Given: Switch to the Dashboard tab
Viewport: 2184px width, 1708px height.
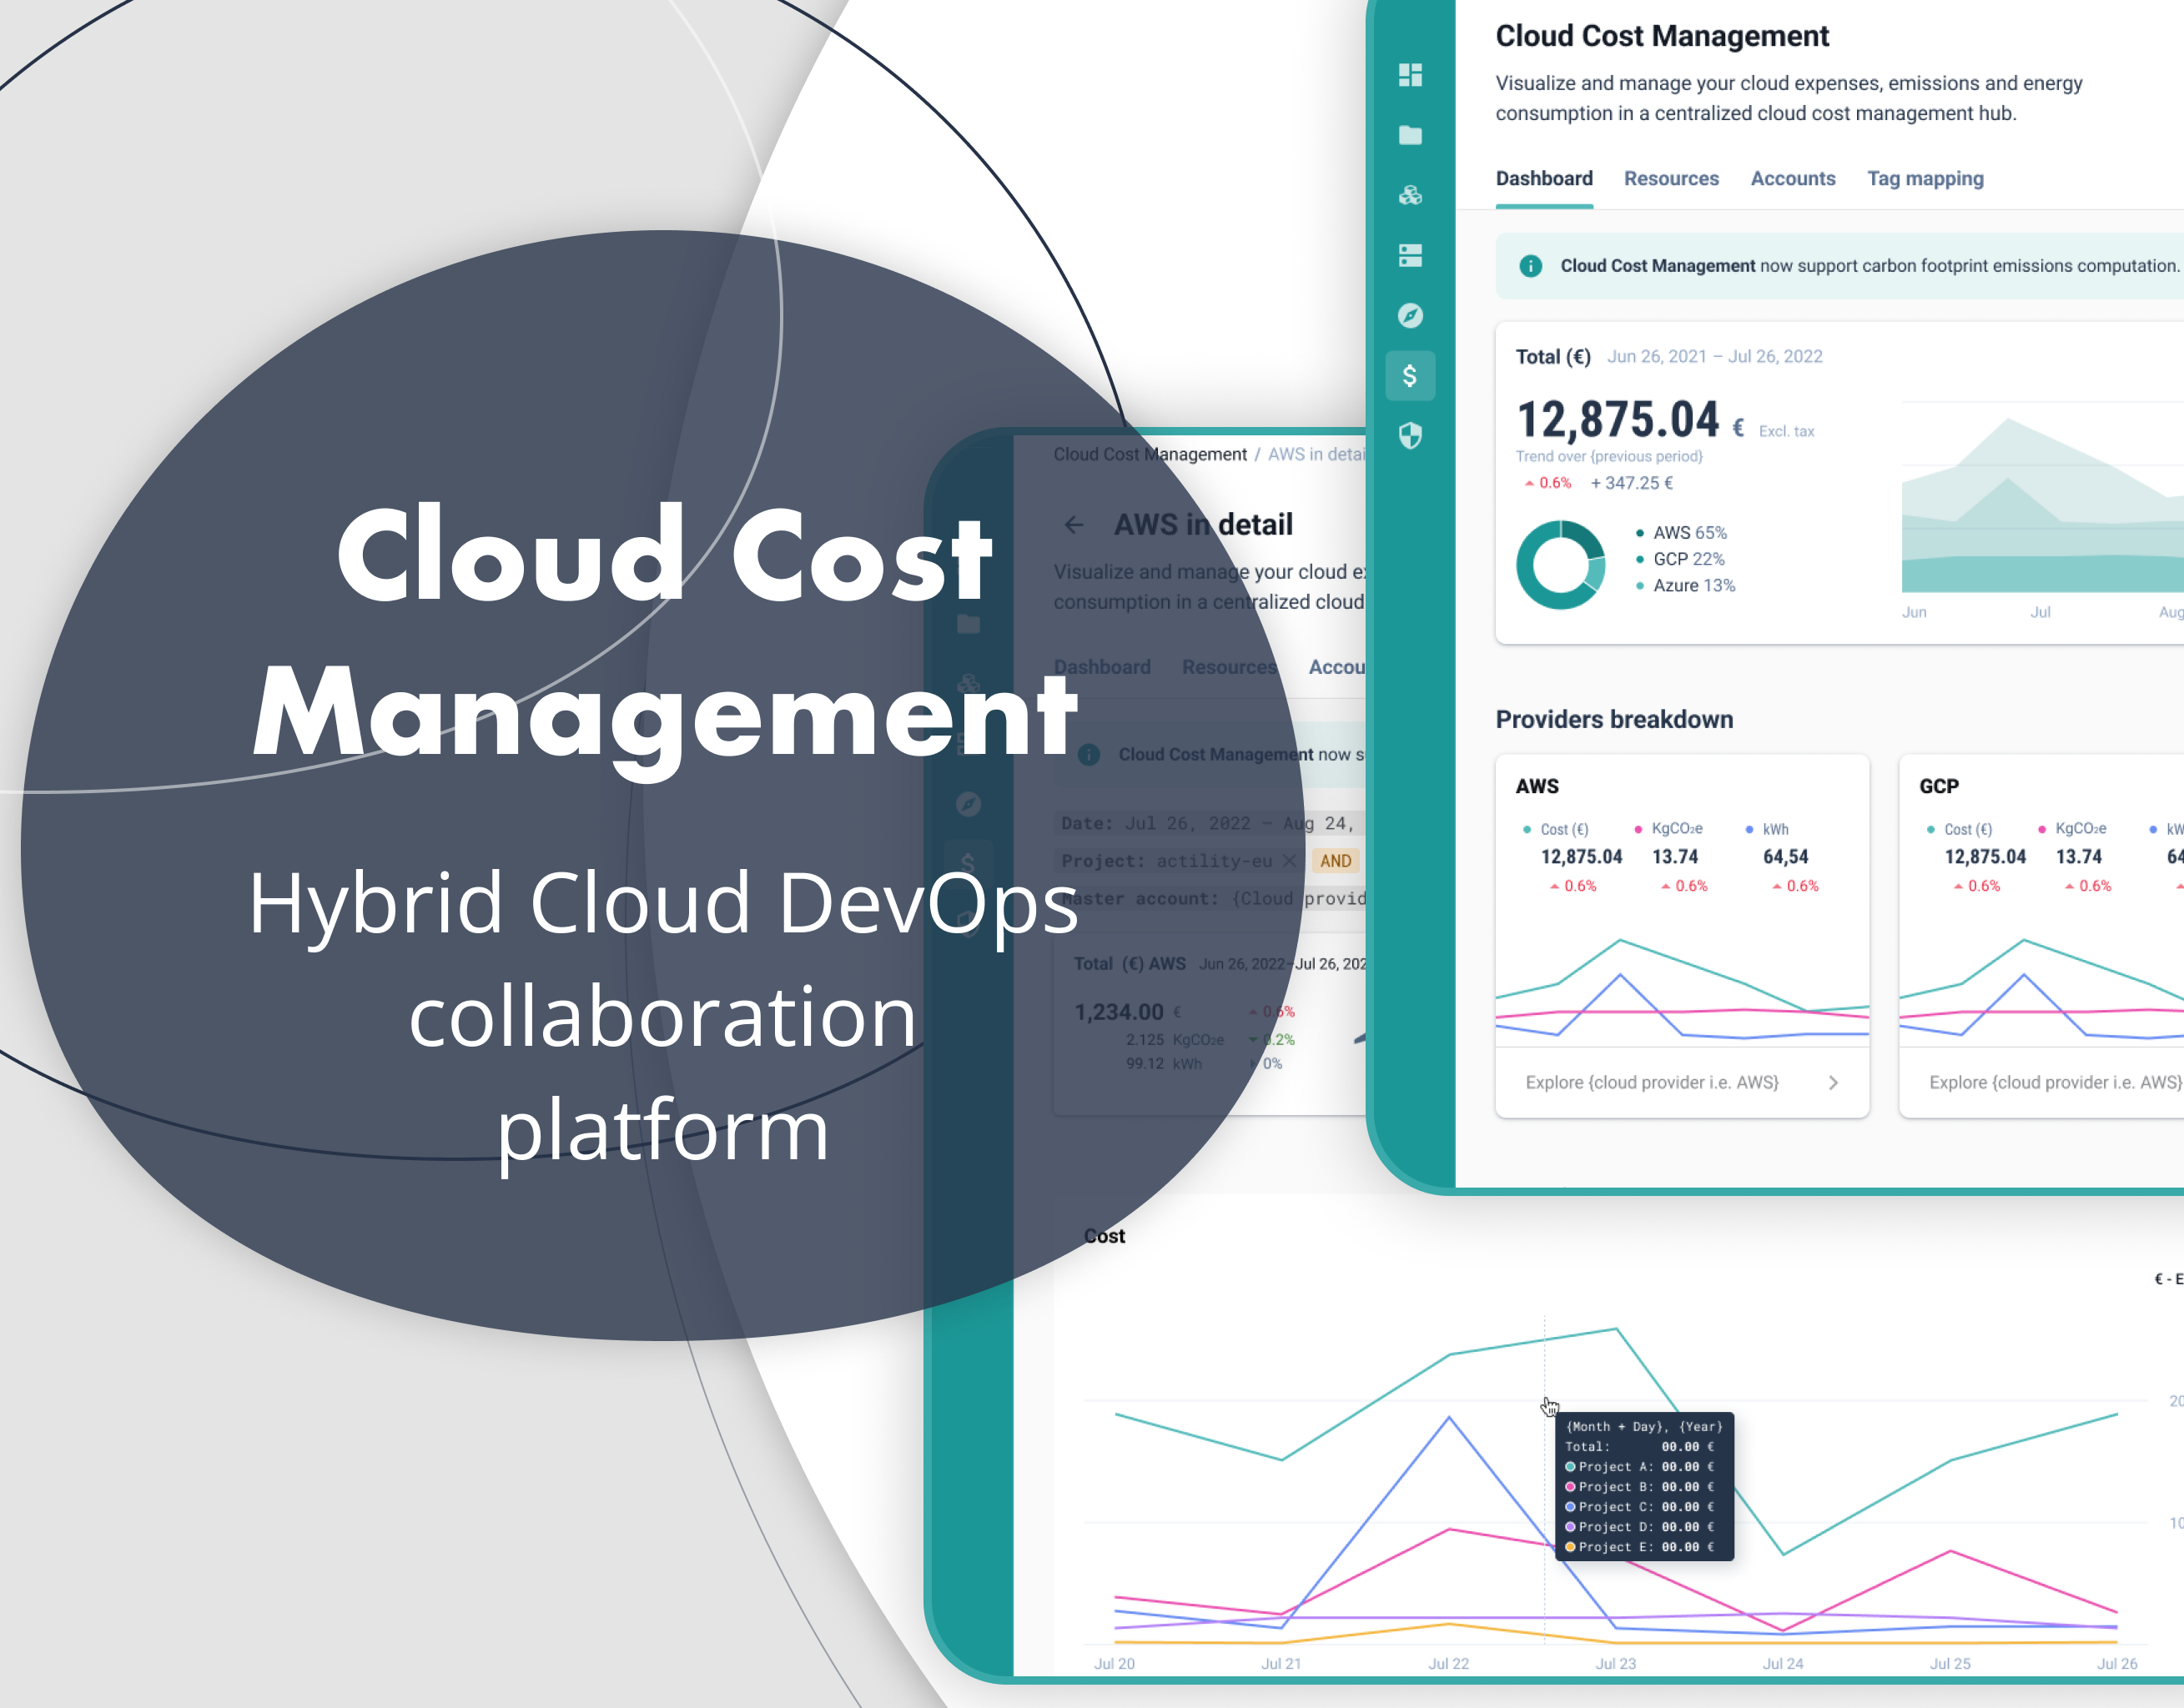Looking at the screenshot, I should pyautogui.click(x=1544, y=179).
